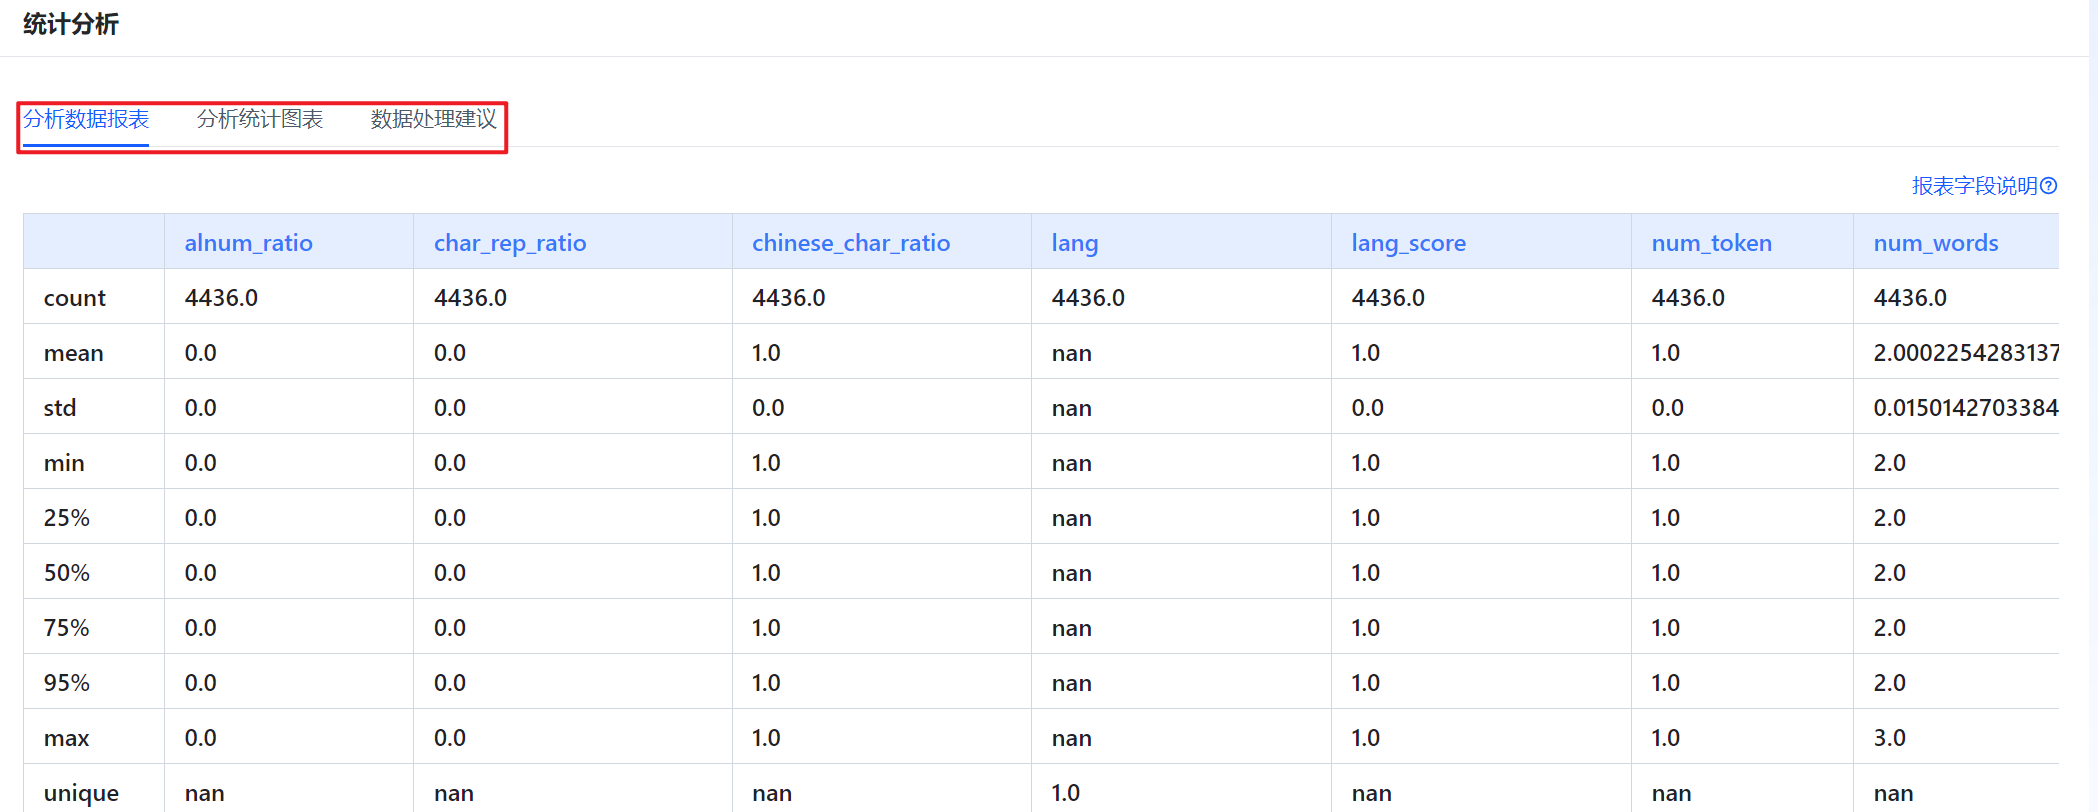The width and height of the screenshot is (2098, 812).
Task: Click the chinese_char_ratio std value 0.0
Action: pyautogui.click(x=768, y=408)
